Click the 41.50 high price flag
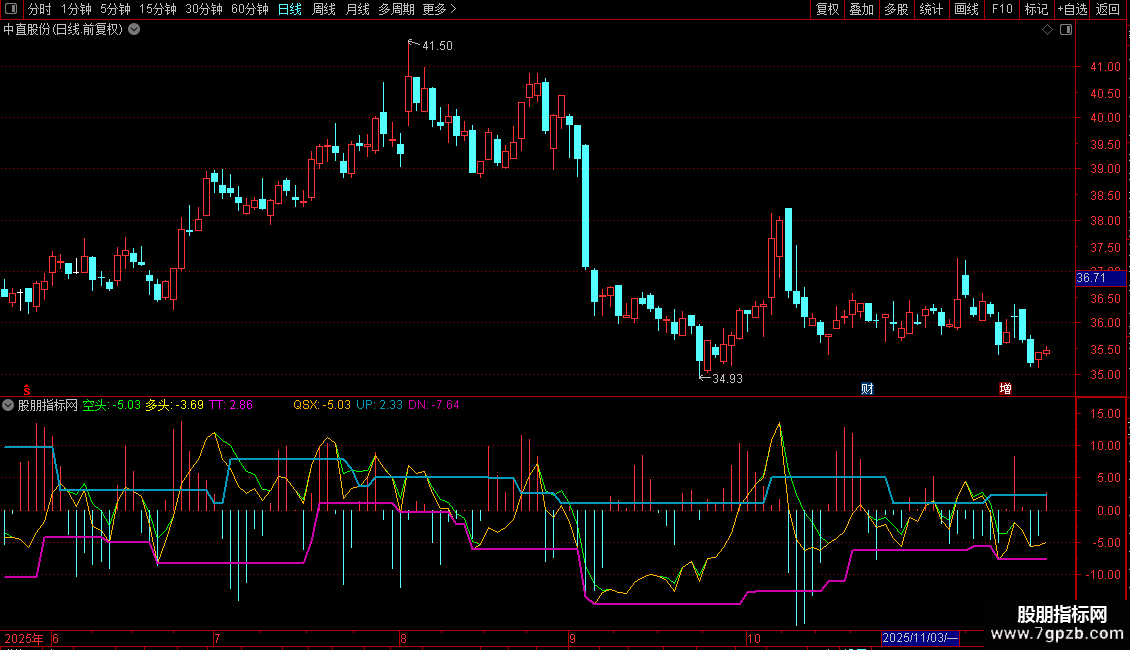This screenshot has width=1130, height=650. (436, 46)
